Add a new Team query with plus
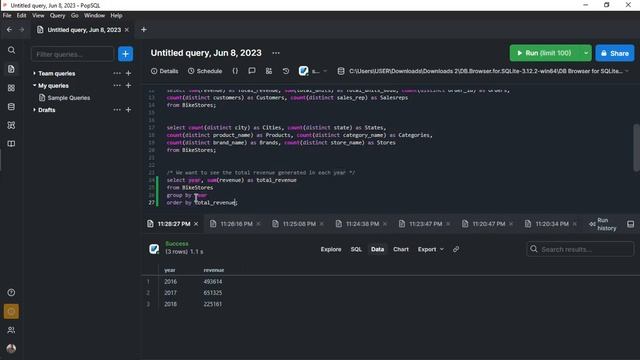640x360 pixels. (128, 73)
